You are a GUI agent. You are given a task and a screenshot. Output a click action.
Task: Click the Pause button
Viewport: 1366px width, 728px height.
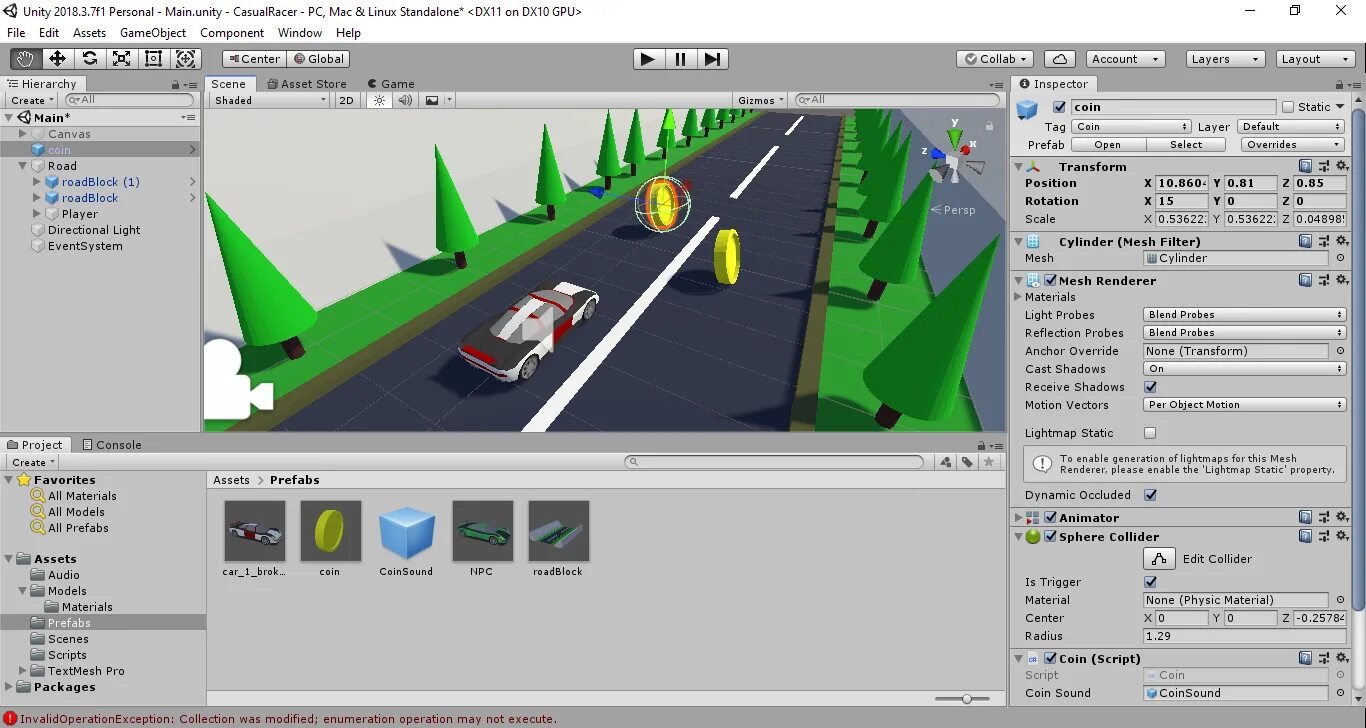click(x=680, y=59)
